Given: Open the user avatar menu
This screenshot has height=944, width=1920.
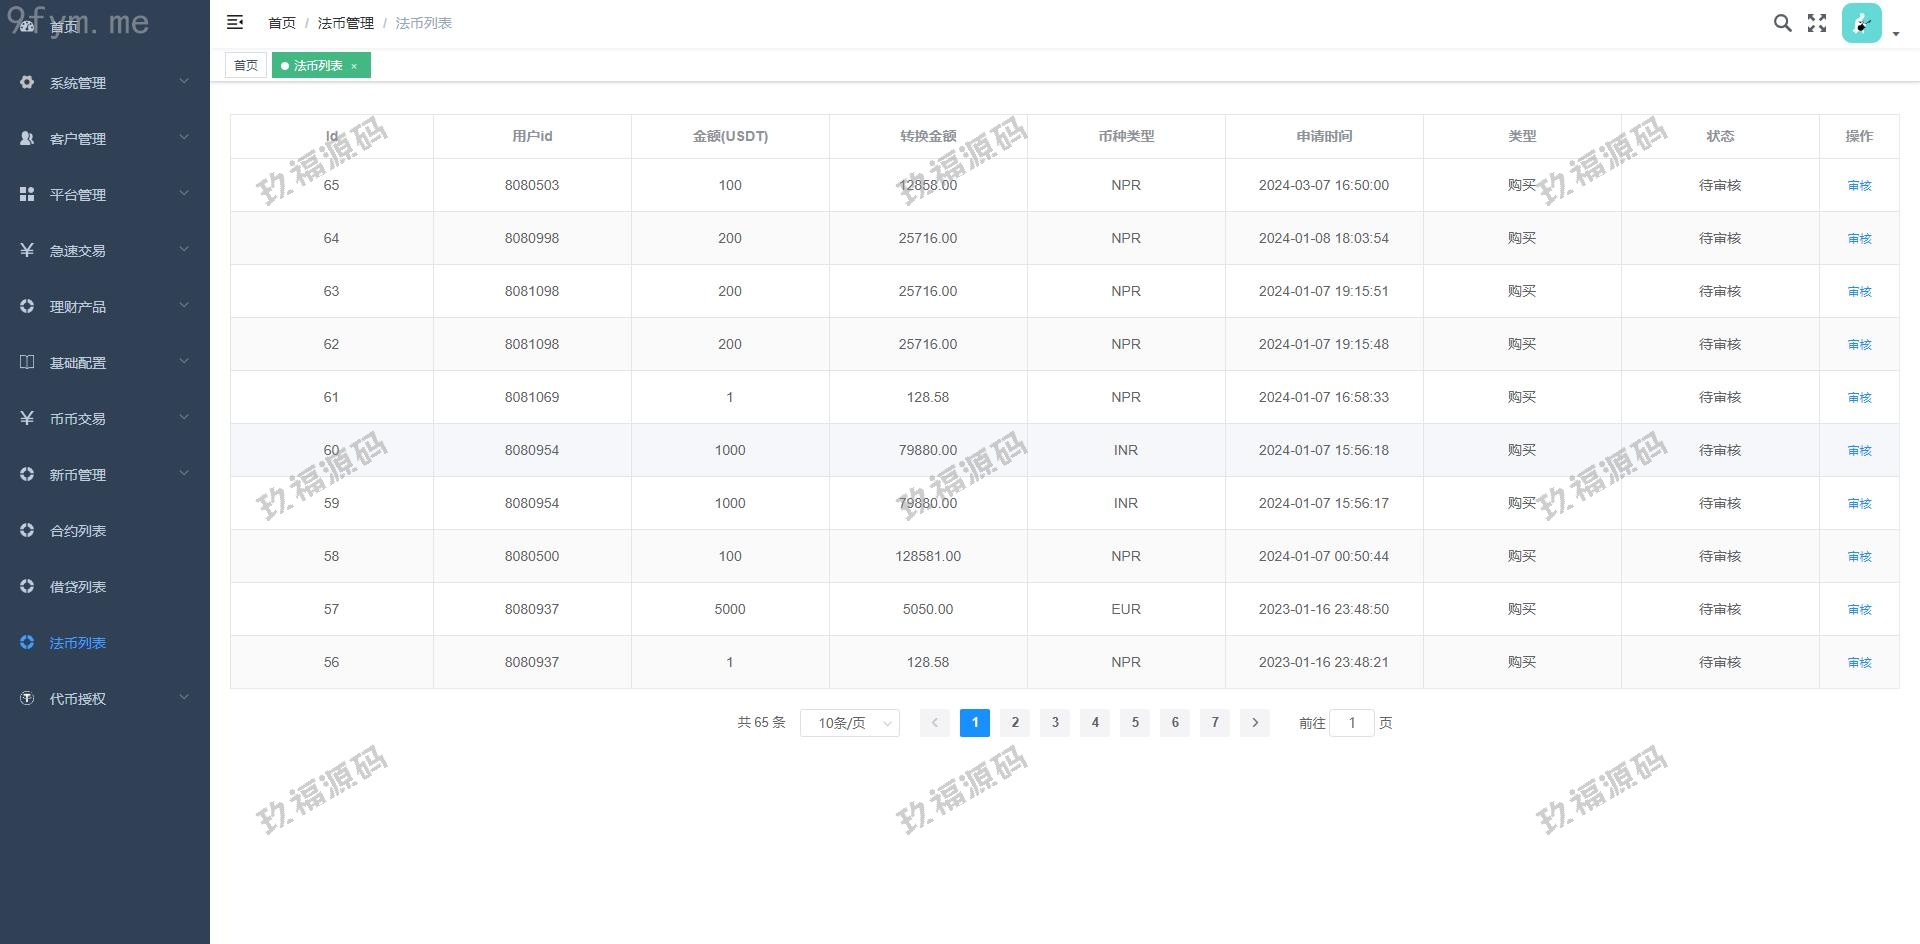Looking at the screenshot, I should pos(1861,24).
